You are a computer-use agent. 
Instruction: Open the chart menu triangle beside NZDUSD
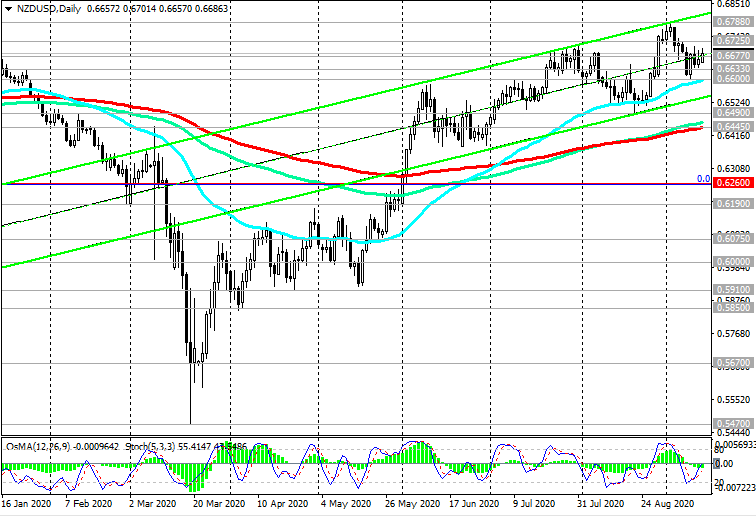tap(8, 9)
